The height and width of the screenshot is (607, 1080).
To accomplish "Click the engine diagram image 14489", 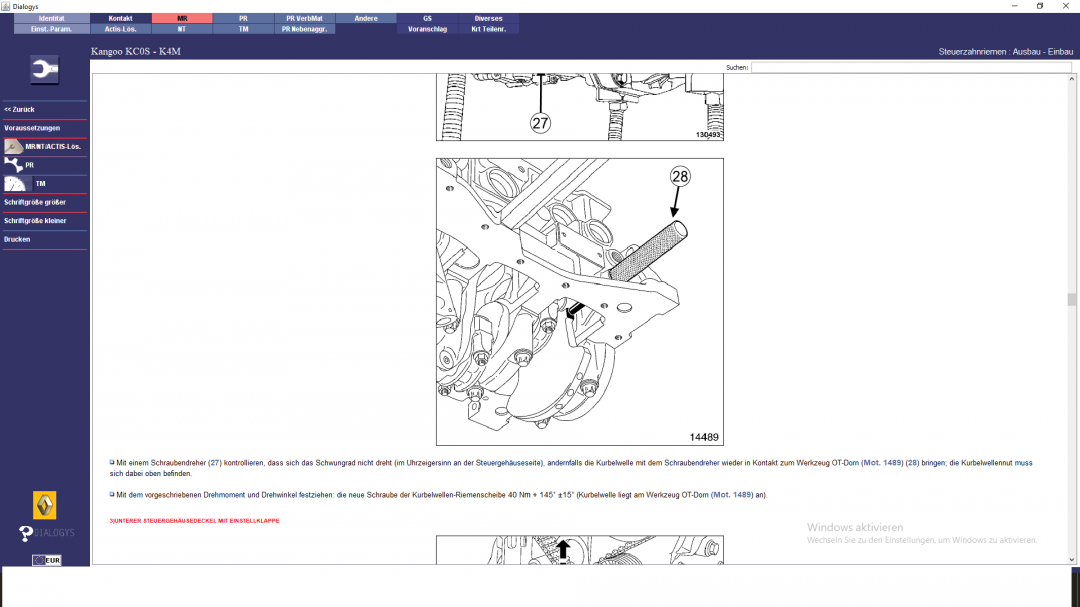I will point(580,302).
